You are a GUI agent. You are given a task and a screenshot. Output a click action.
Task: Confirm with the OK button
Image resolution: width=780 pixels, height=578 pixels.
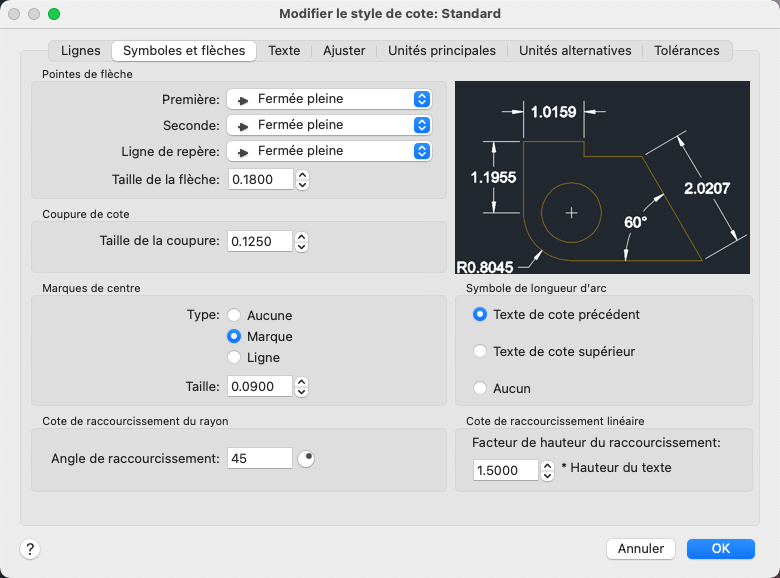720,548
